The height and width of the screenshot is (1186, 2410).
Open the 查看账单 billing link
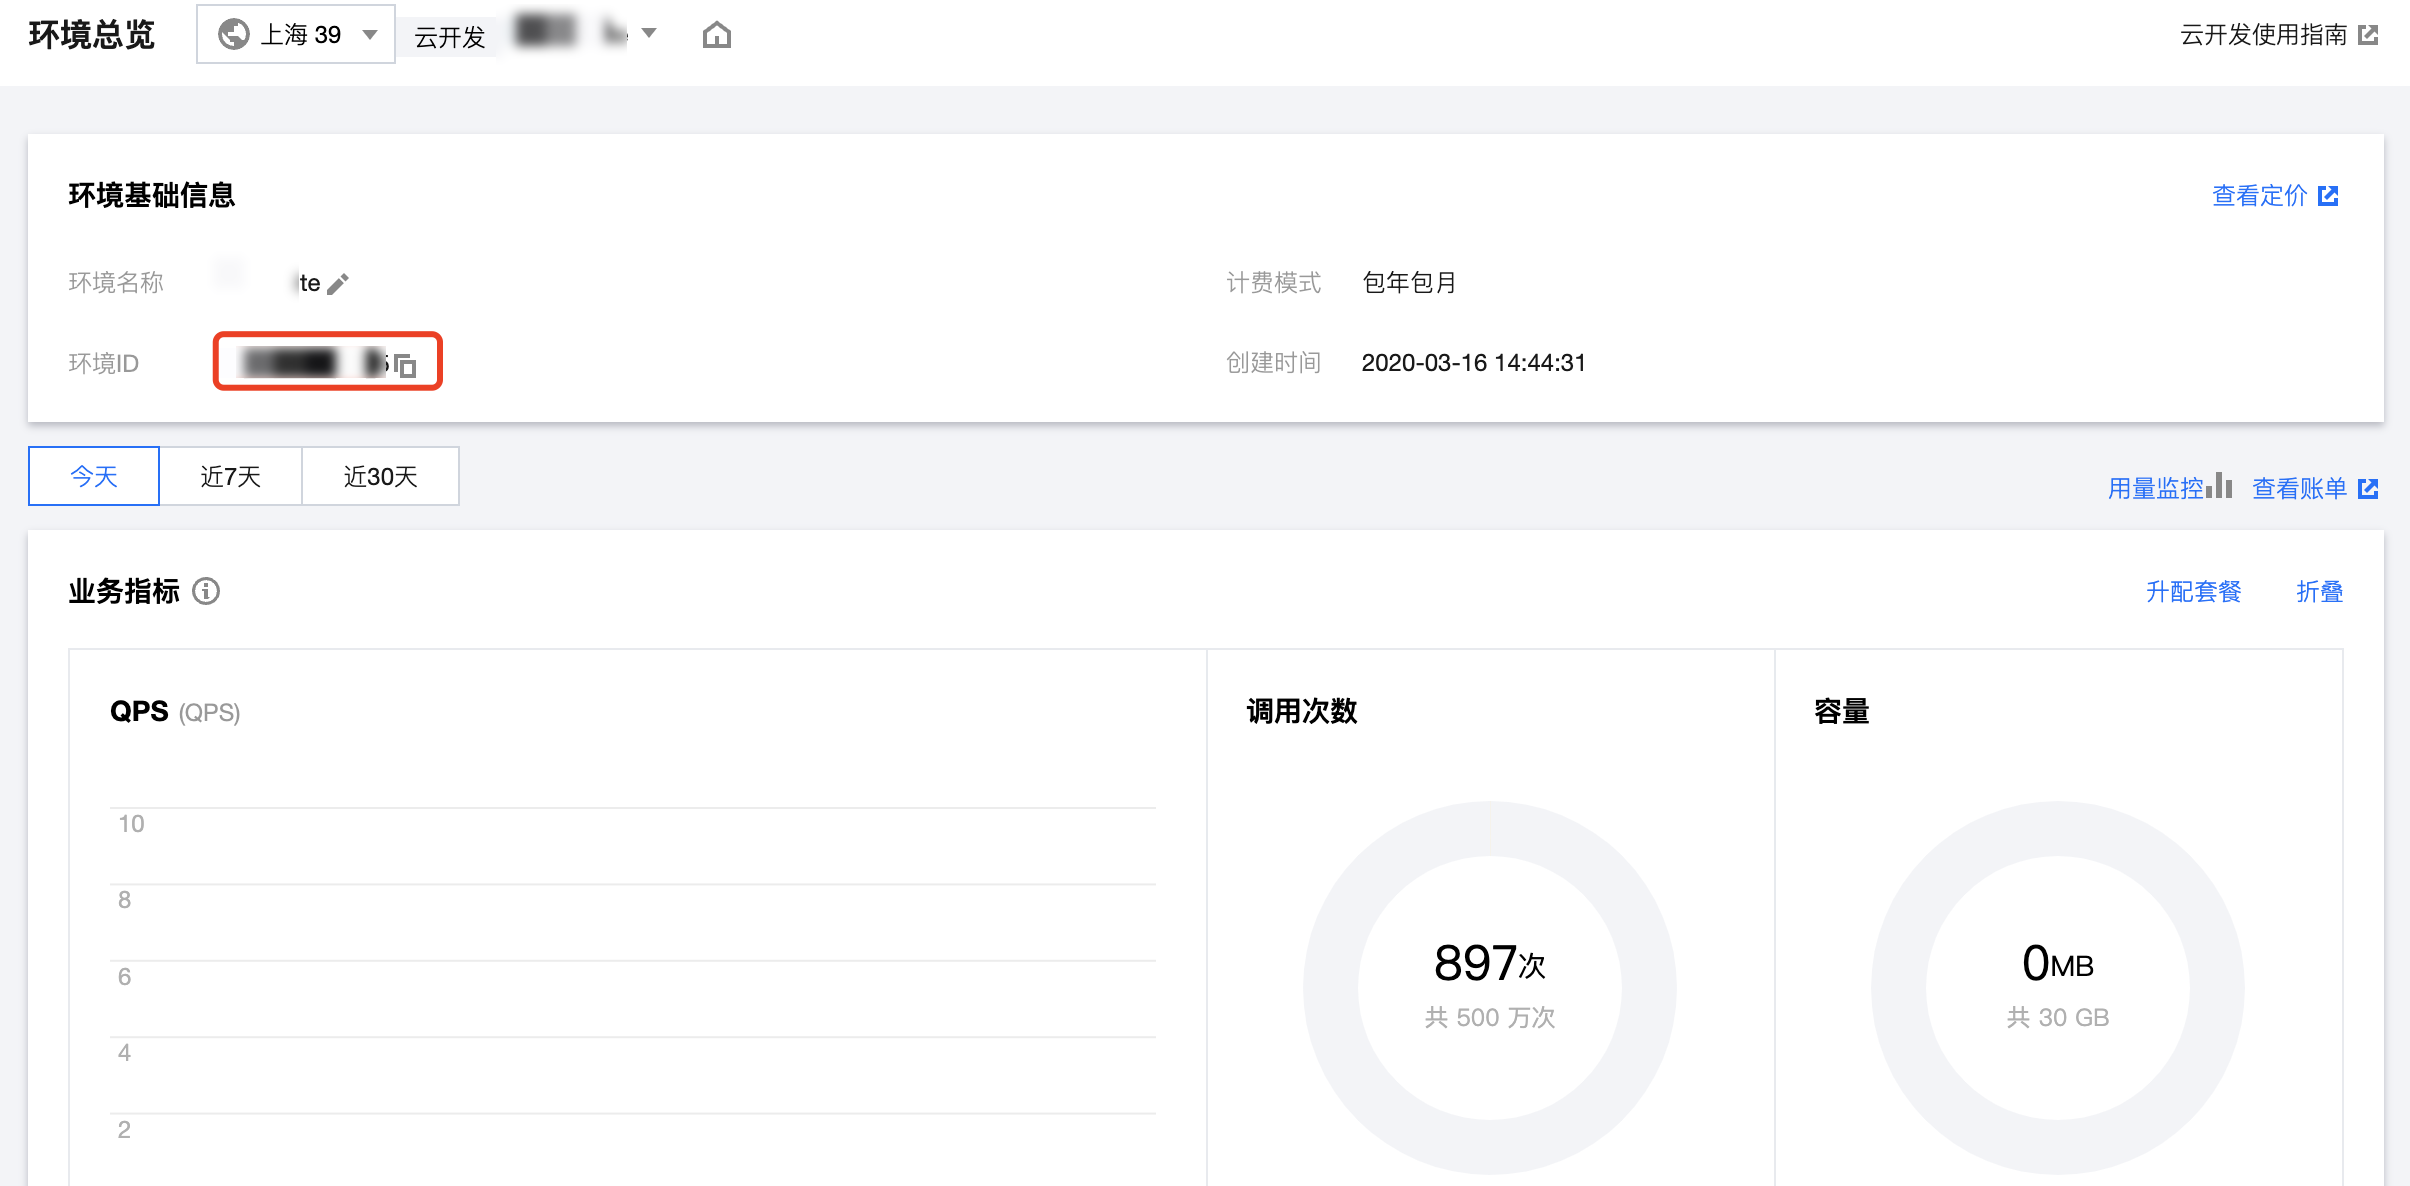coord(2315,488)
